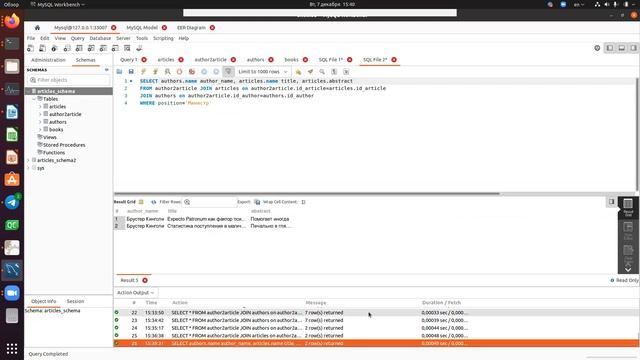This screenshot has height=360, width=640.
Task: Open the Form Editor result view
Action: [628, 230]
